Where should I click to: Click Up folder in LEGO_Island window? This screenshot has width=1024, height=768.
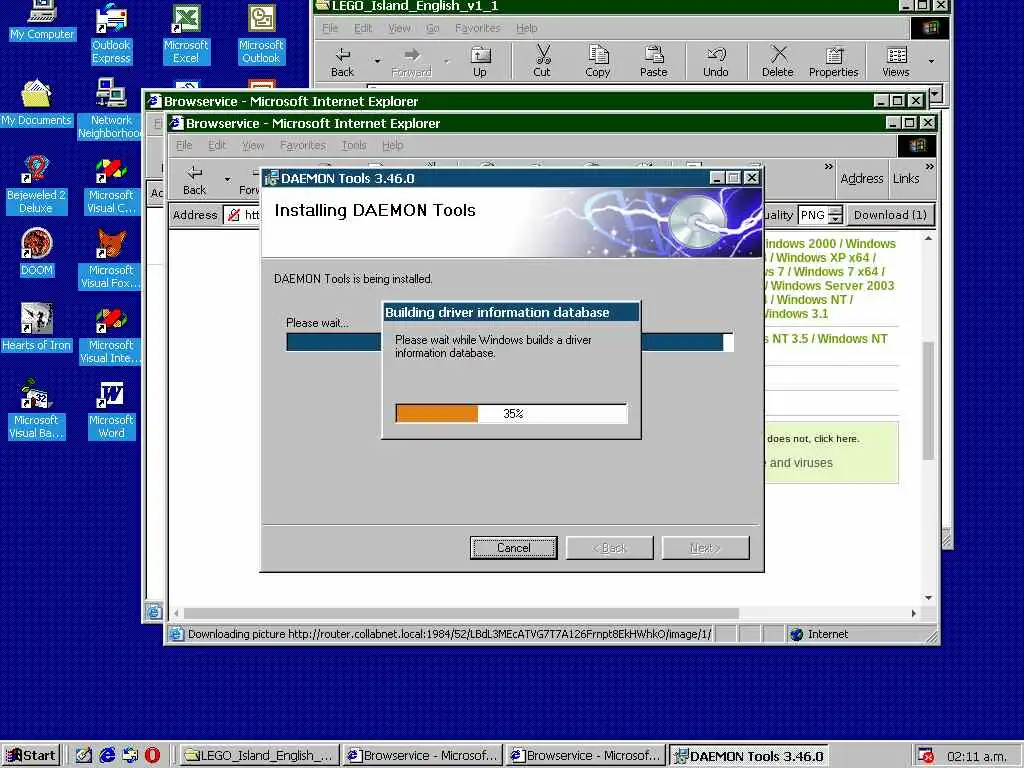click(480, 62)
